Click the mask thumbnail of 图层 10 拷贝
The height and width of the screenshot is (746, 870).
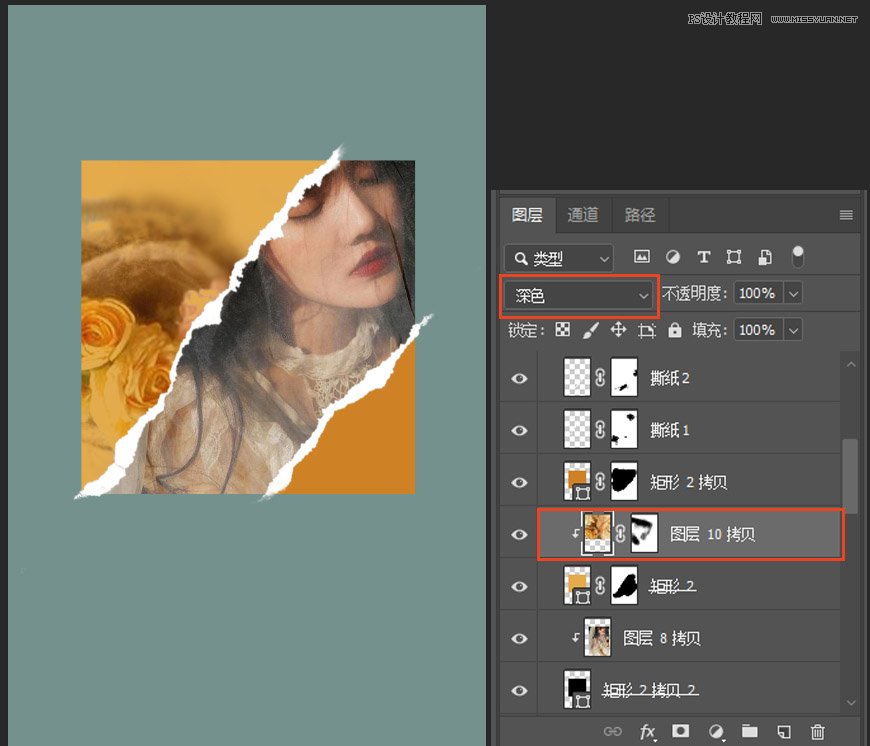[643, 534]
